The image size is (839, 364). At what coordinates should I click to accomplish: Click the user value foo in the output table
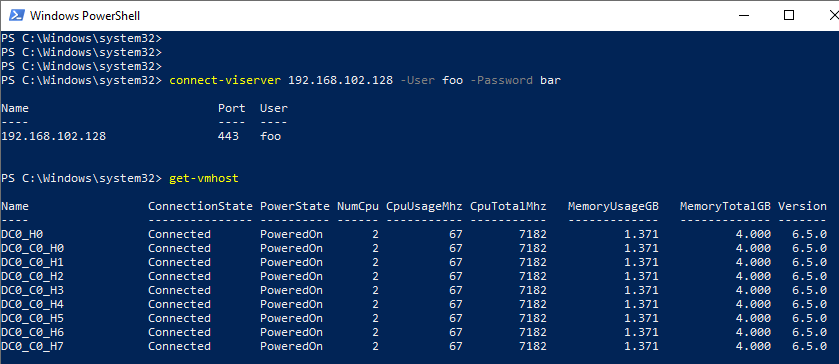pyautogui.click(x=270, y=136)
